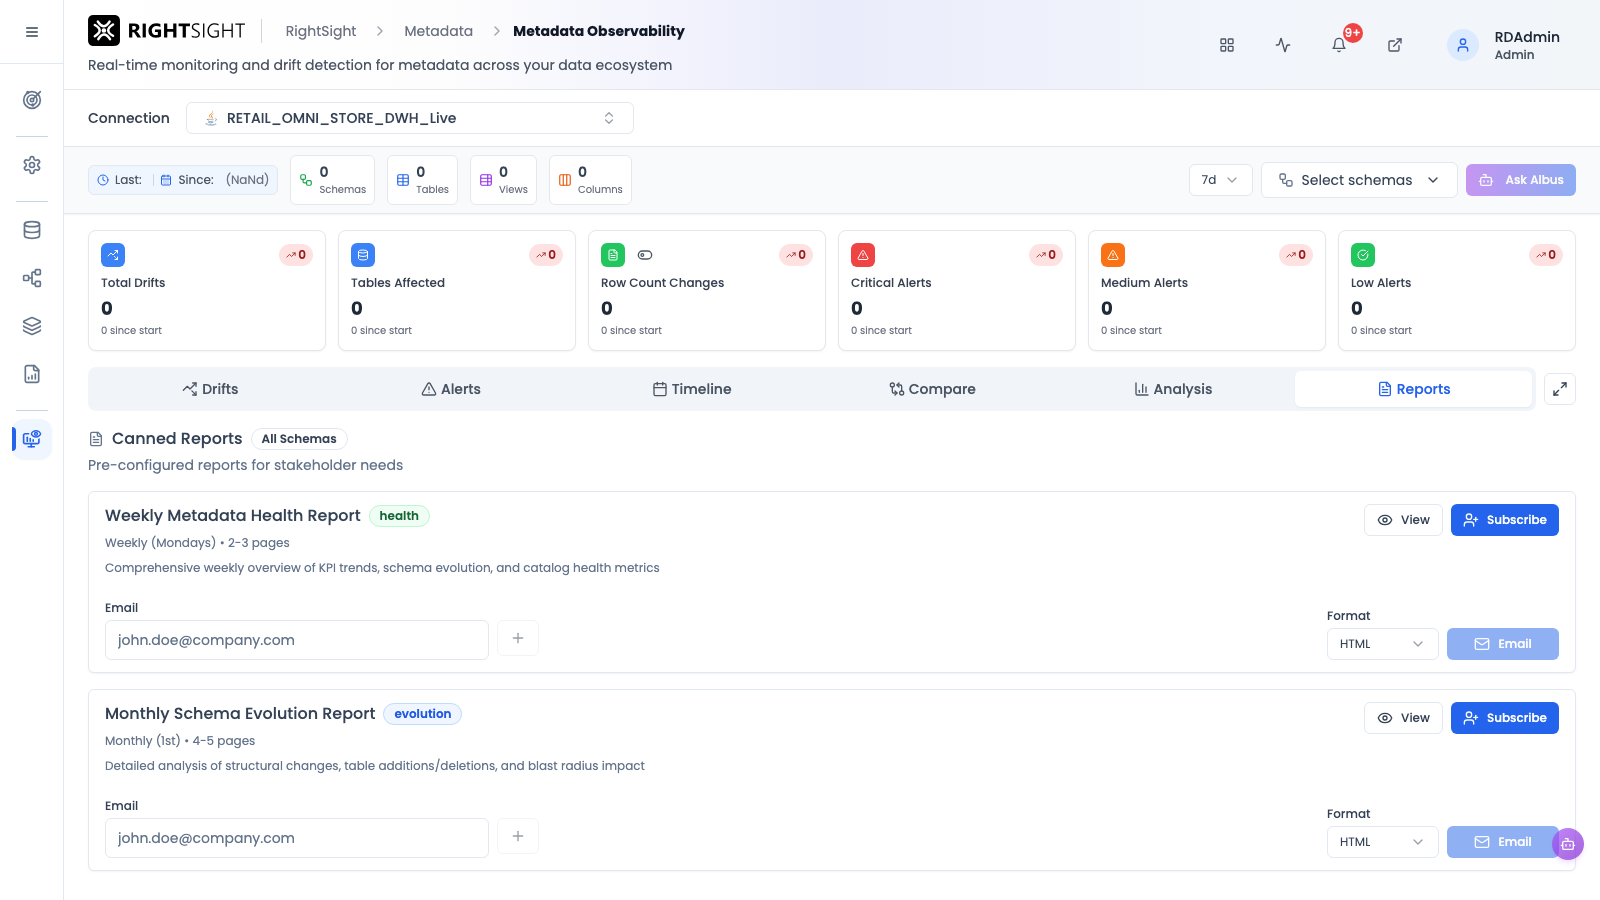Click the Row Count Changes card icon

613,255
